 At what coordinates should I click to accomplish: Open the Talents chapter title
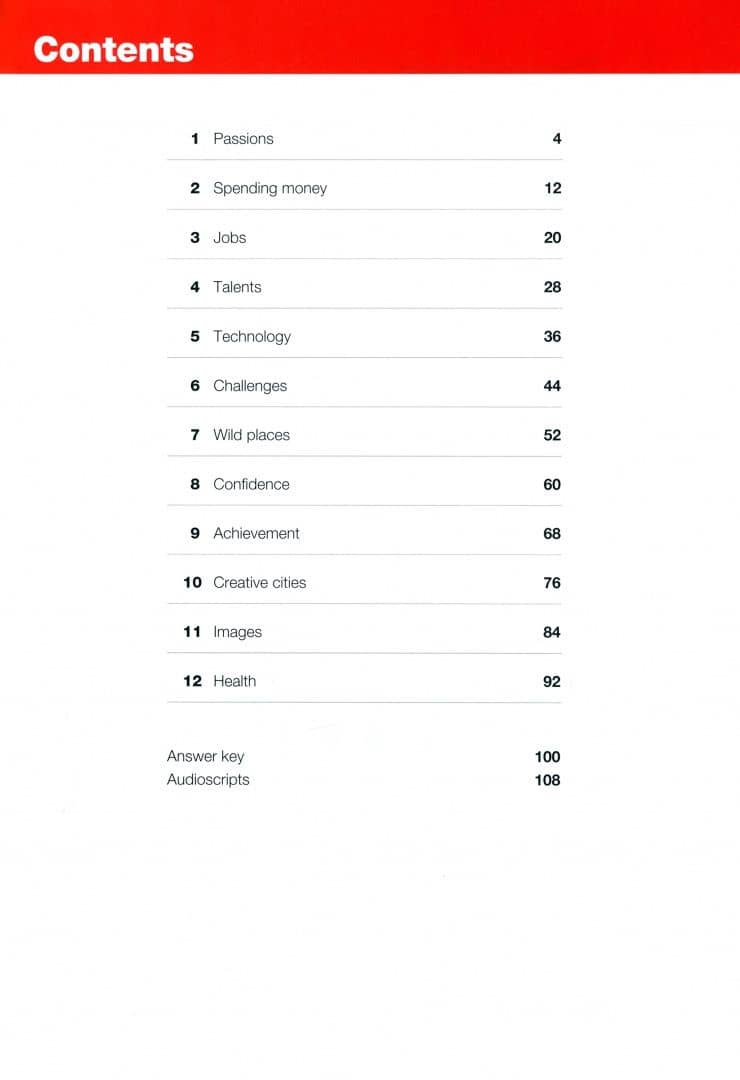(x=237, y=287)
